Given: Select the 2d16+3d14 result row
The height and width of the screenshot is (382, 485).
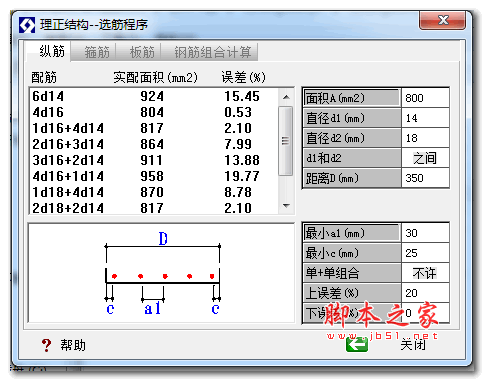Looking at the screenshot, I should [154, 144].
